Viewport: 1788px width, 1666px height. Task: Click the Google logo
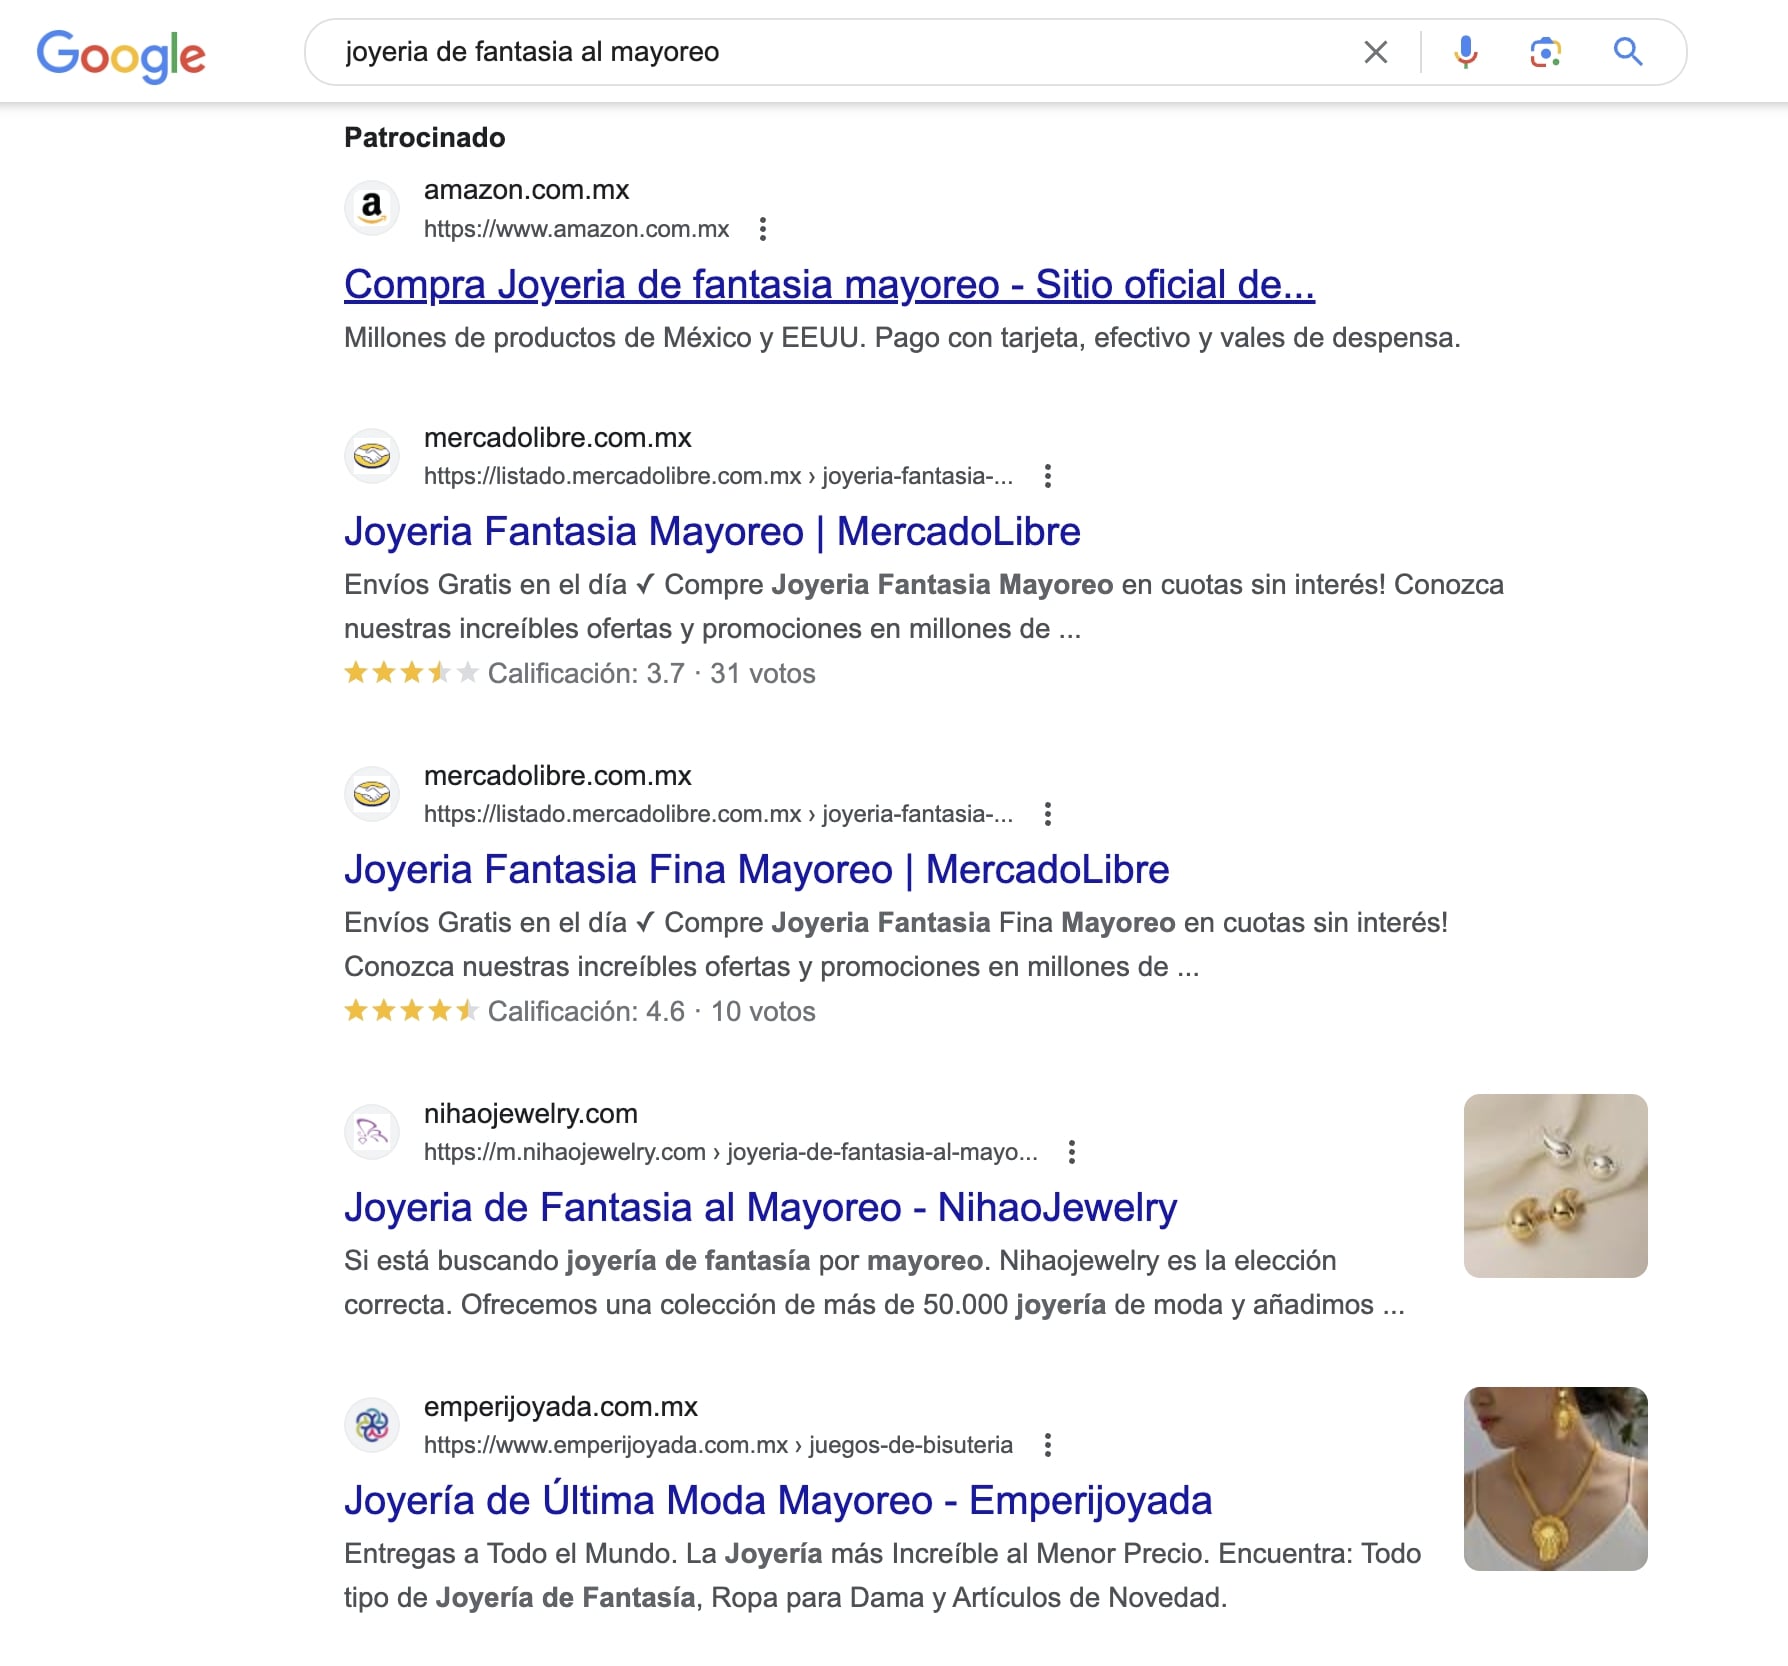tap(121, 55)
